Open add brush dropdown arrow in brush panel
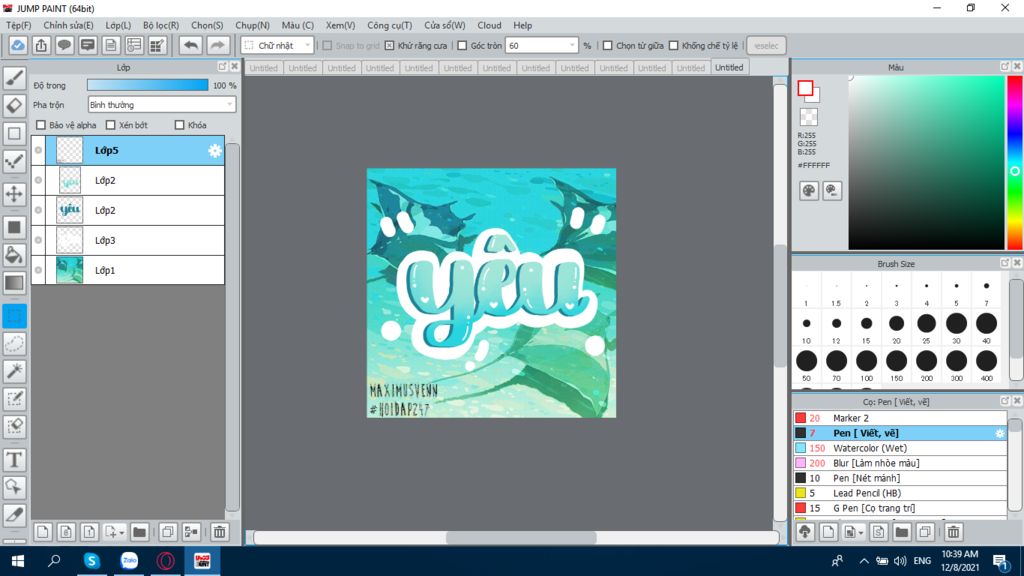 [861, 533]
